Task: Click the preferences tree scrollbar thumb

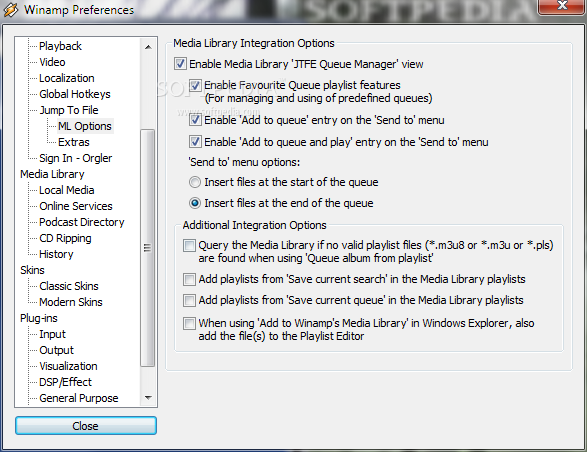Action: 147,248
